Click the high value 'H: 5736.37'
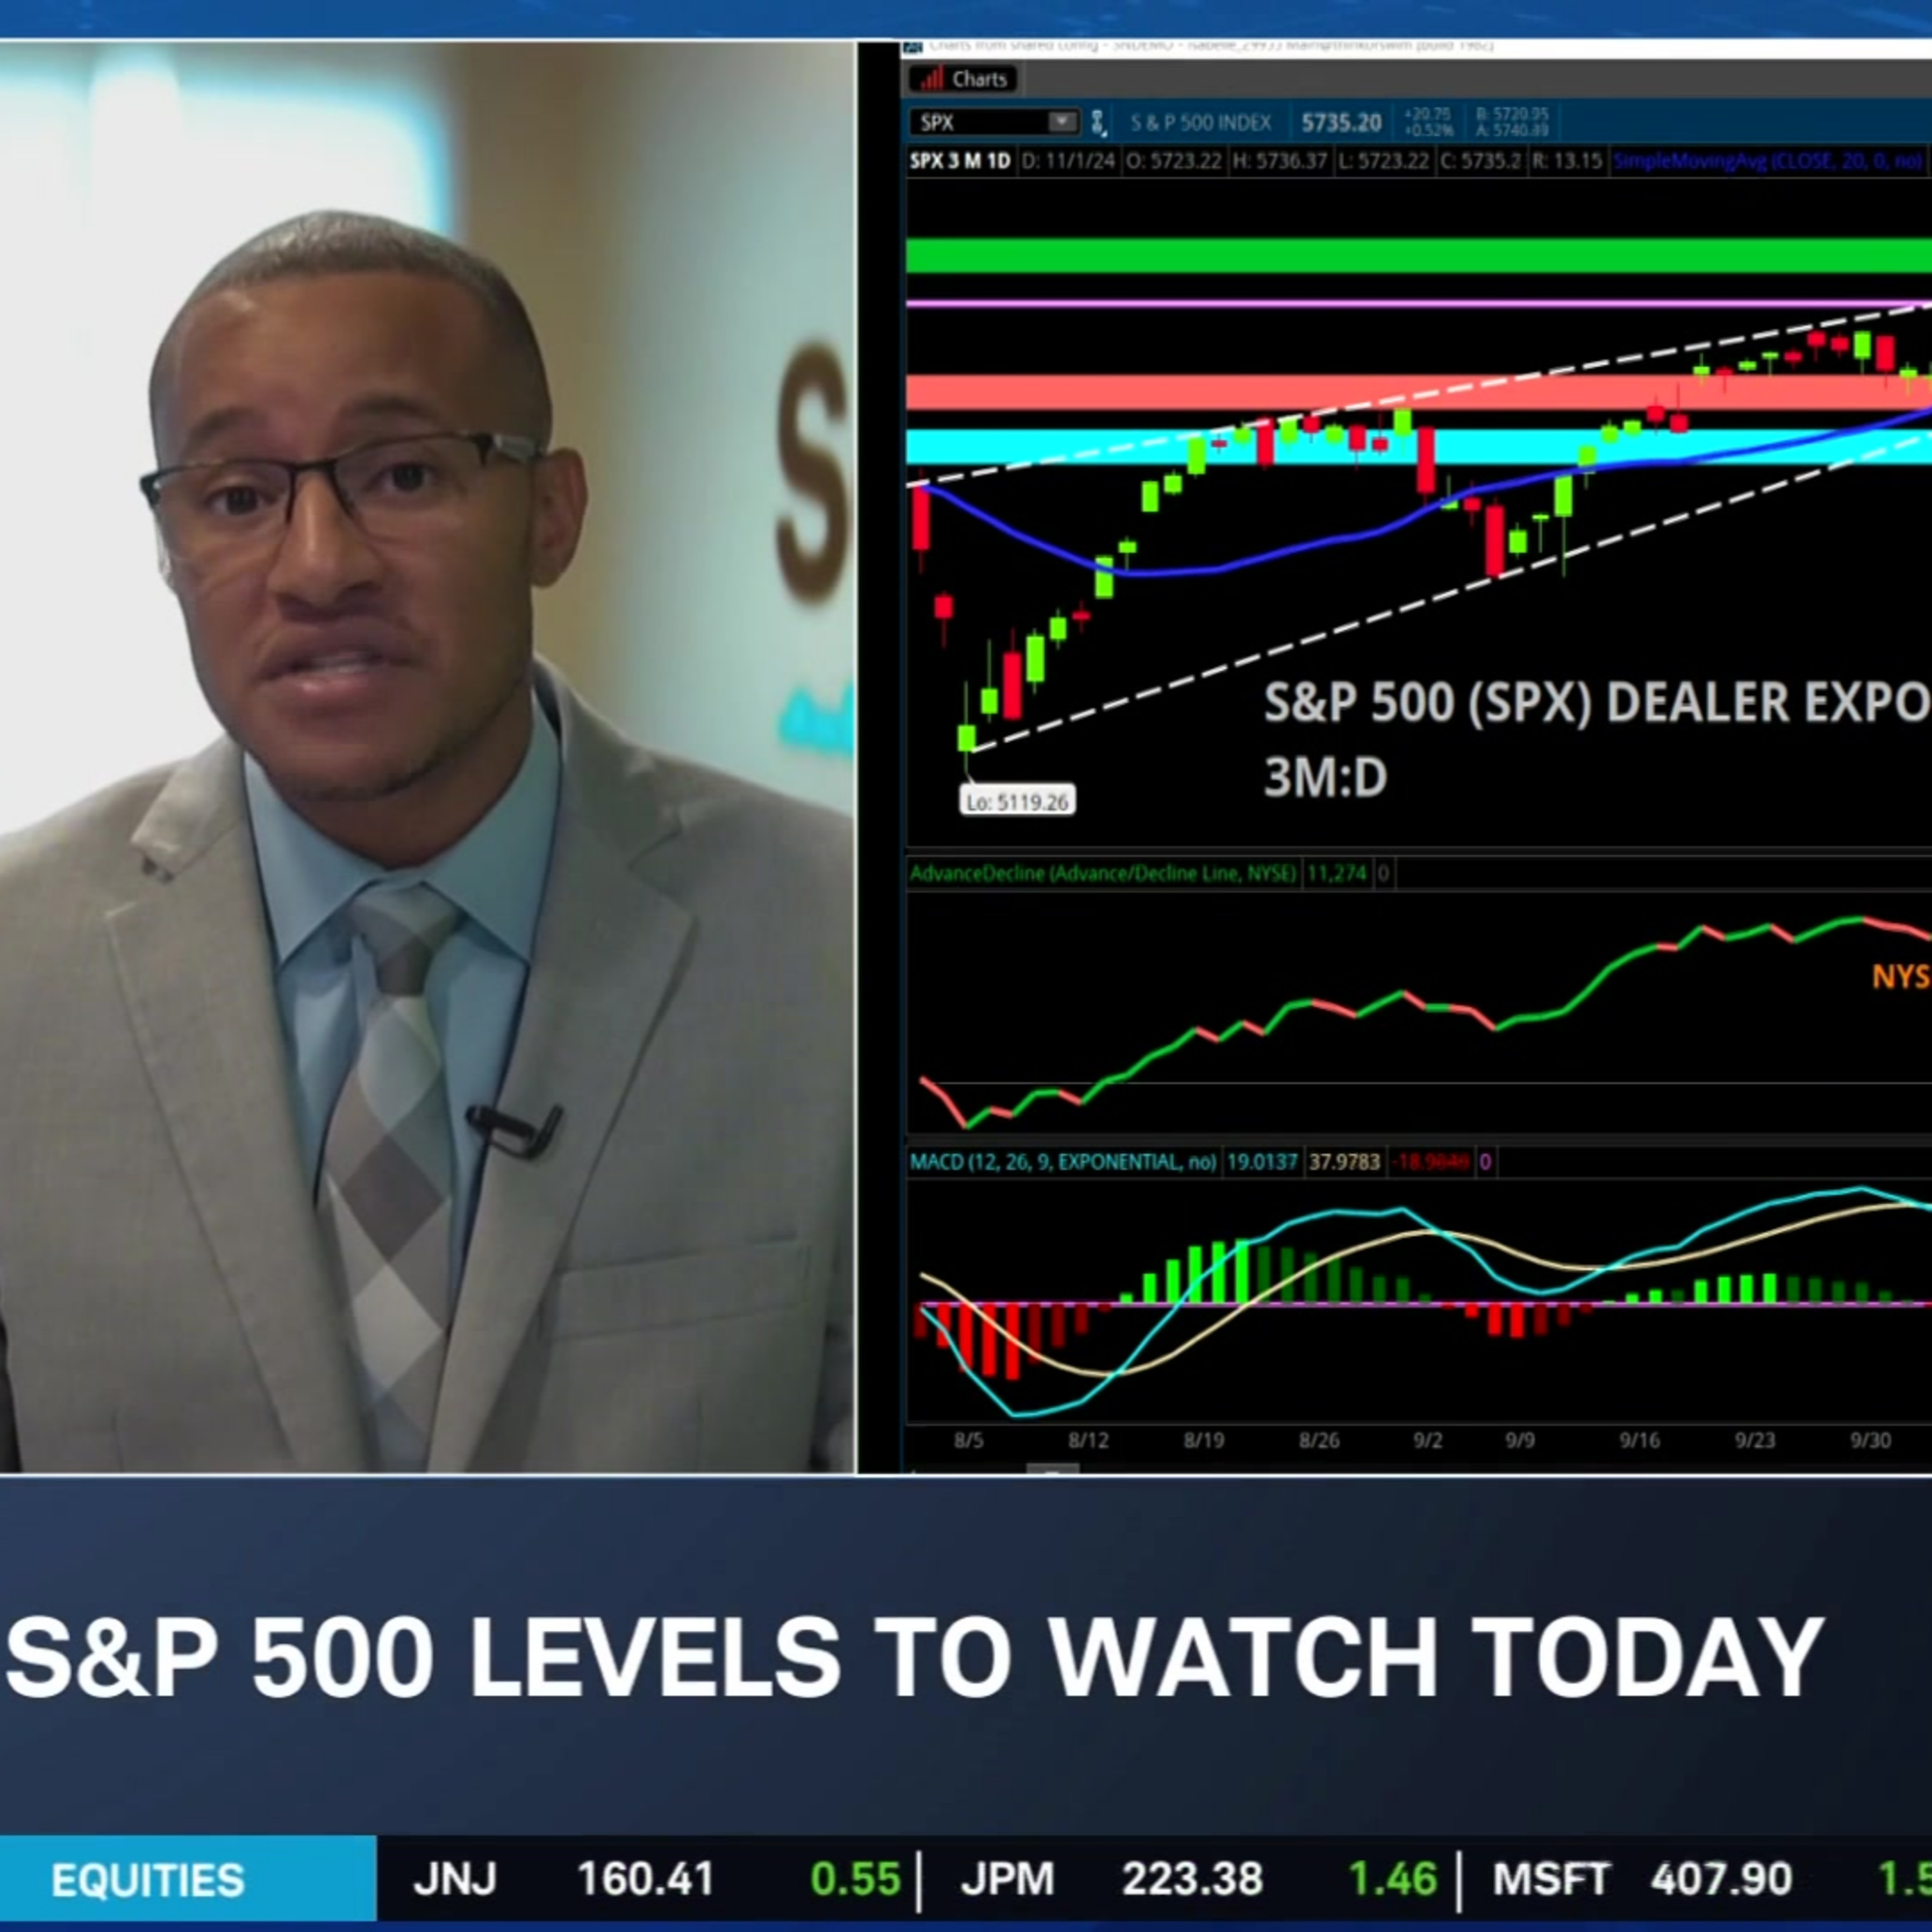The image size is (1932, 1932). (x=1280, y=161)
